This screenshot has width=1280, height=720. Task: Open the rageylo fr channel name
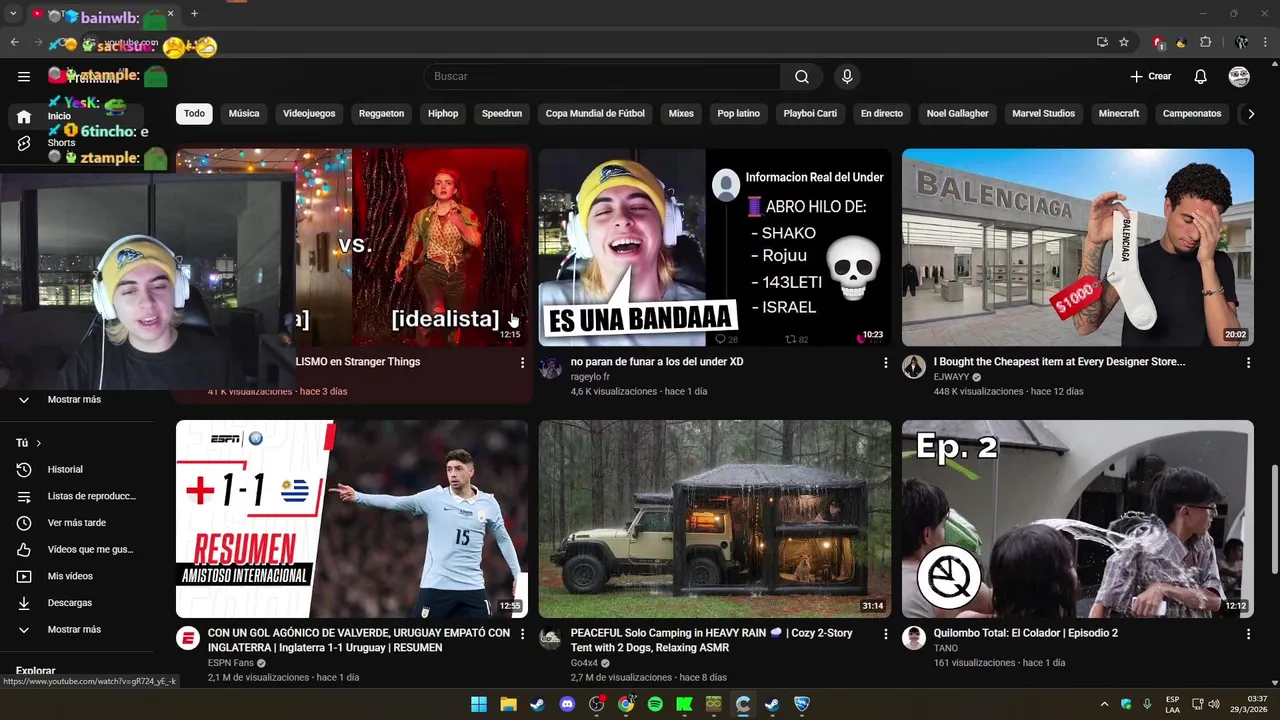click(x=590, y=377)
